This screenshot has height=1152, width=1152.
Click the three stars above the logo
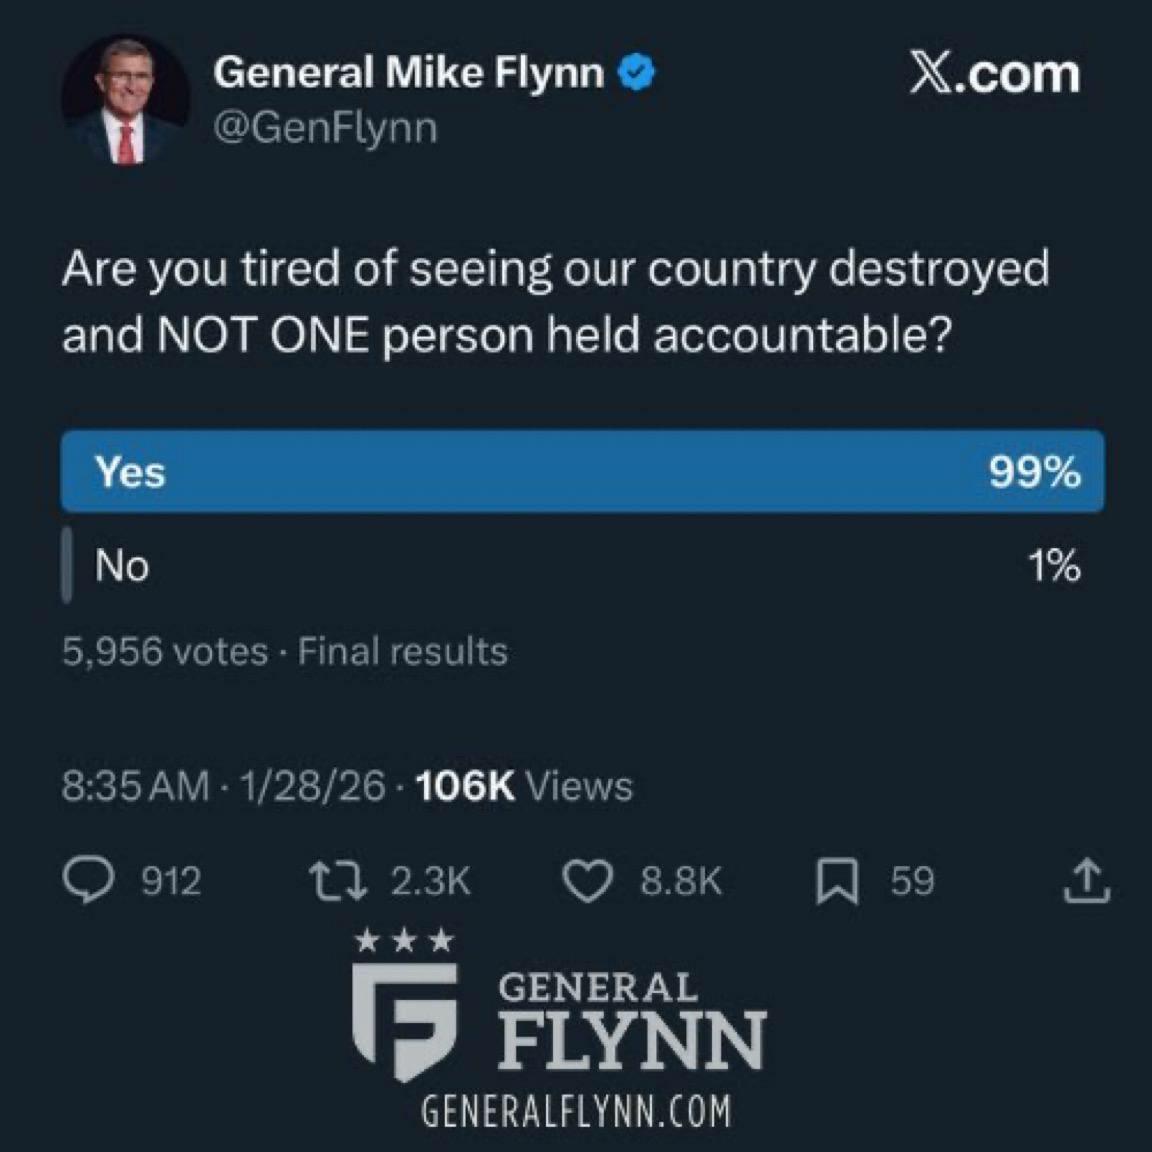[x=404, y=941]
